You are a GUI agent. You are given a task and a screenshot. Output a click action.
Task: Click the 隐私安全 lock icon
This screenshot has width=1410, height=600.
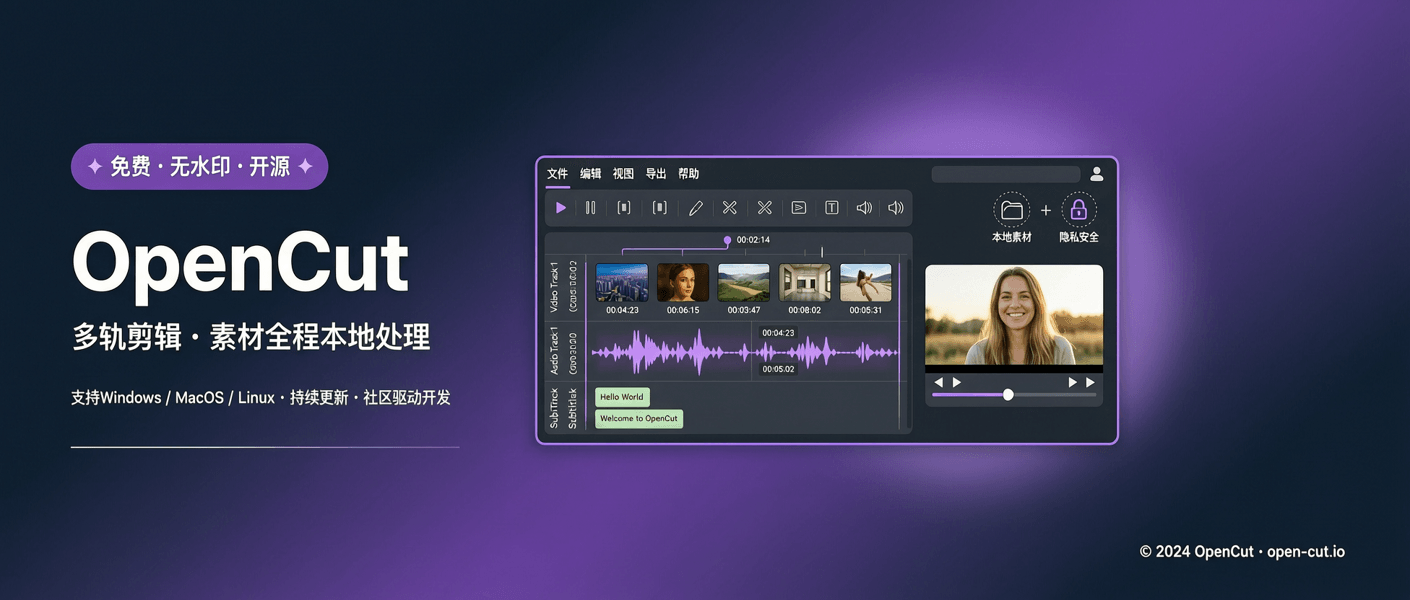click(1079, 210)
